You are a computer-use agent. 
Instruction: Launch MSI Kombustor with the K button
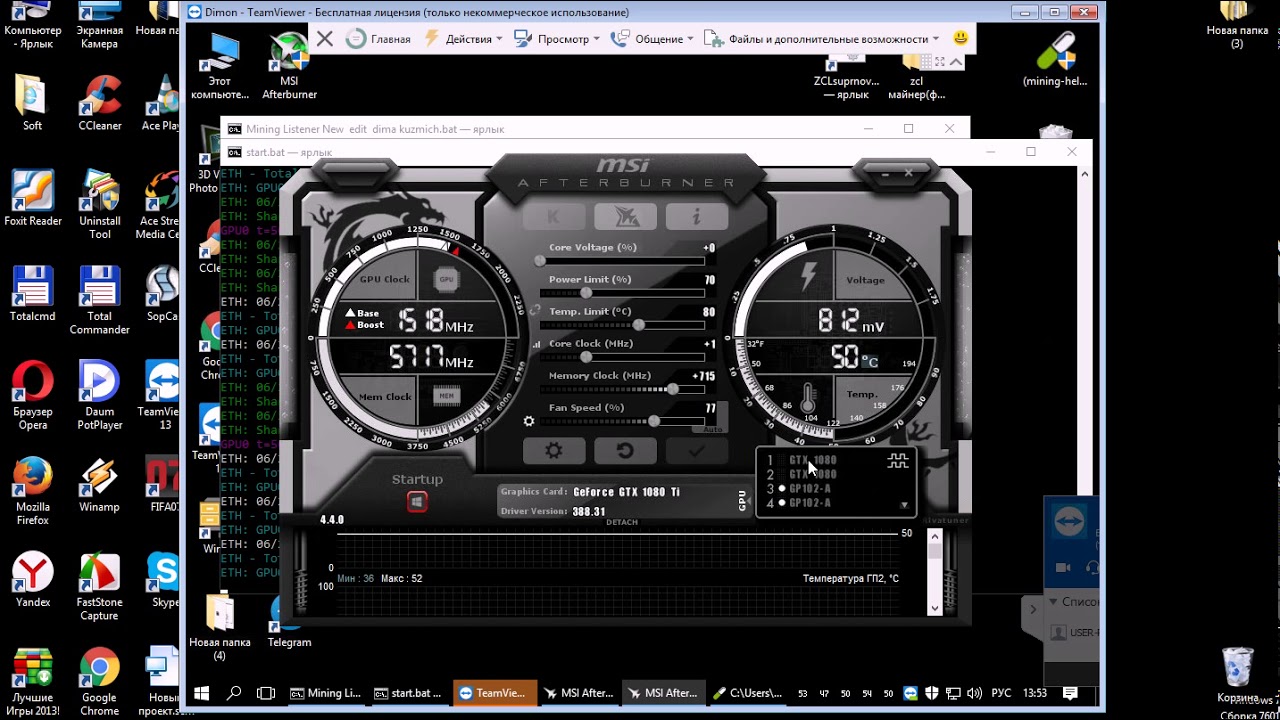coord(553,217)
